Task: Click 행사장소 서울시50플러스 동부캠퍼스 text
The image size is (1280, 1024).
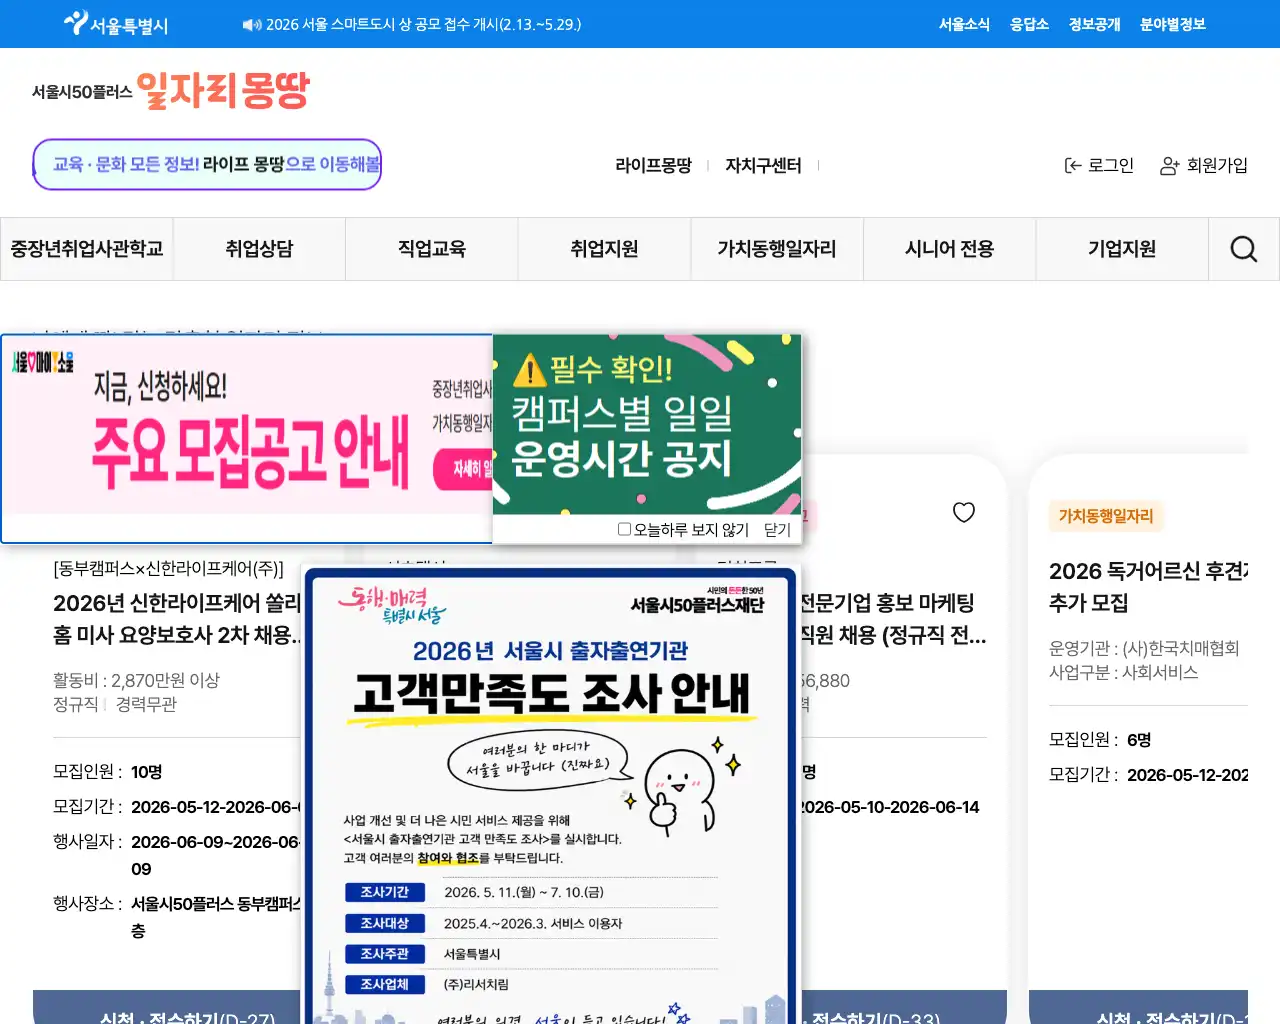Action: (177, 917)
